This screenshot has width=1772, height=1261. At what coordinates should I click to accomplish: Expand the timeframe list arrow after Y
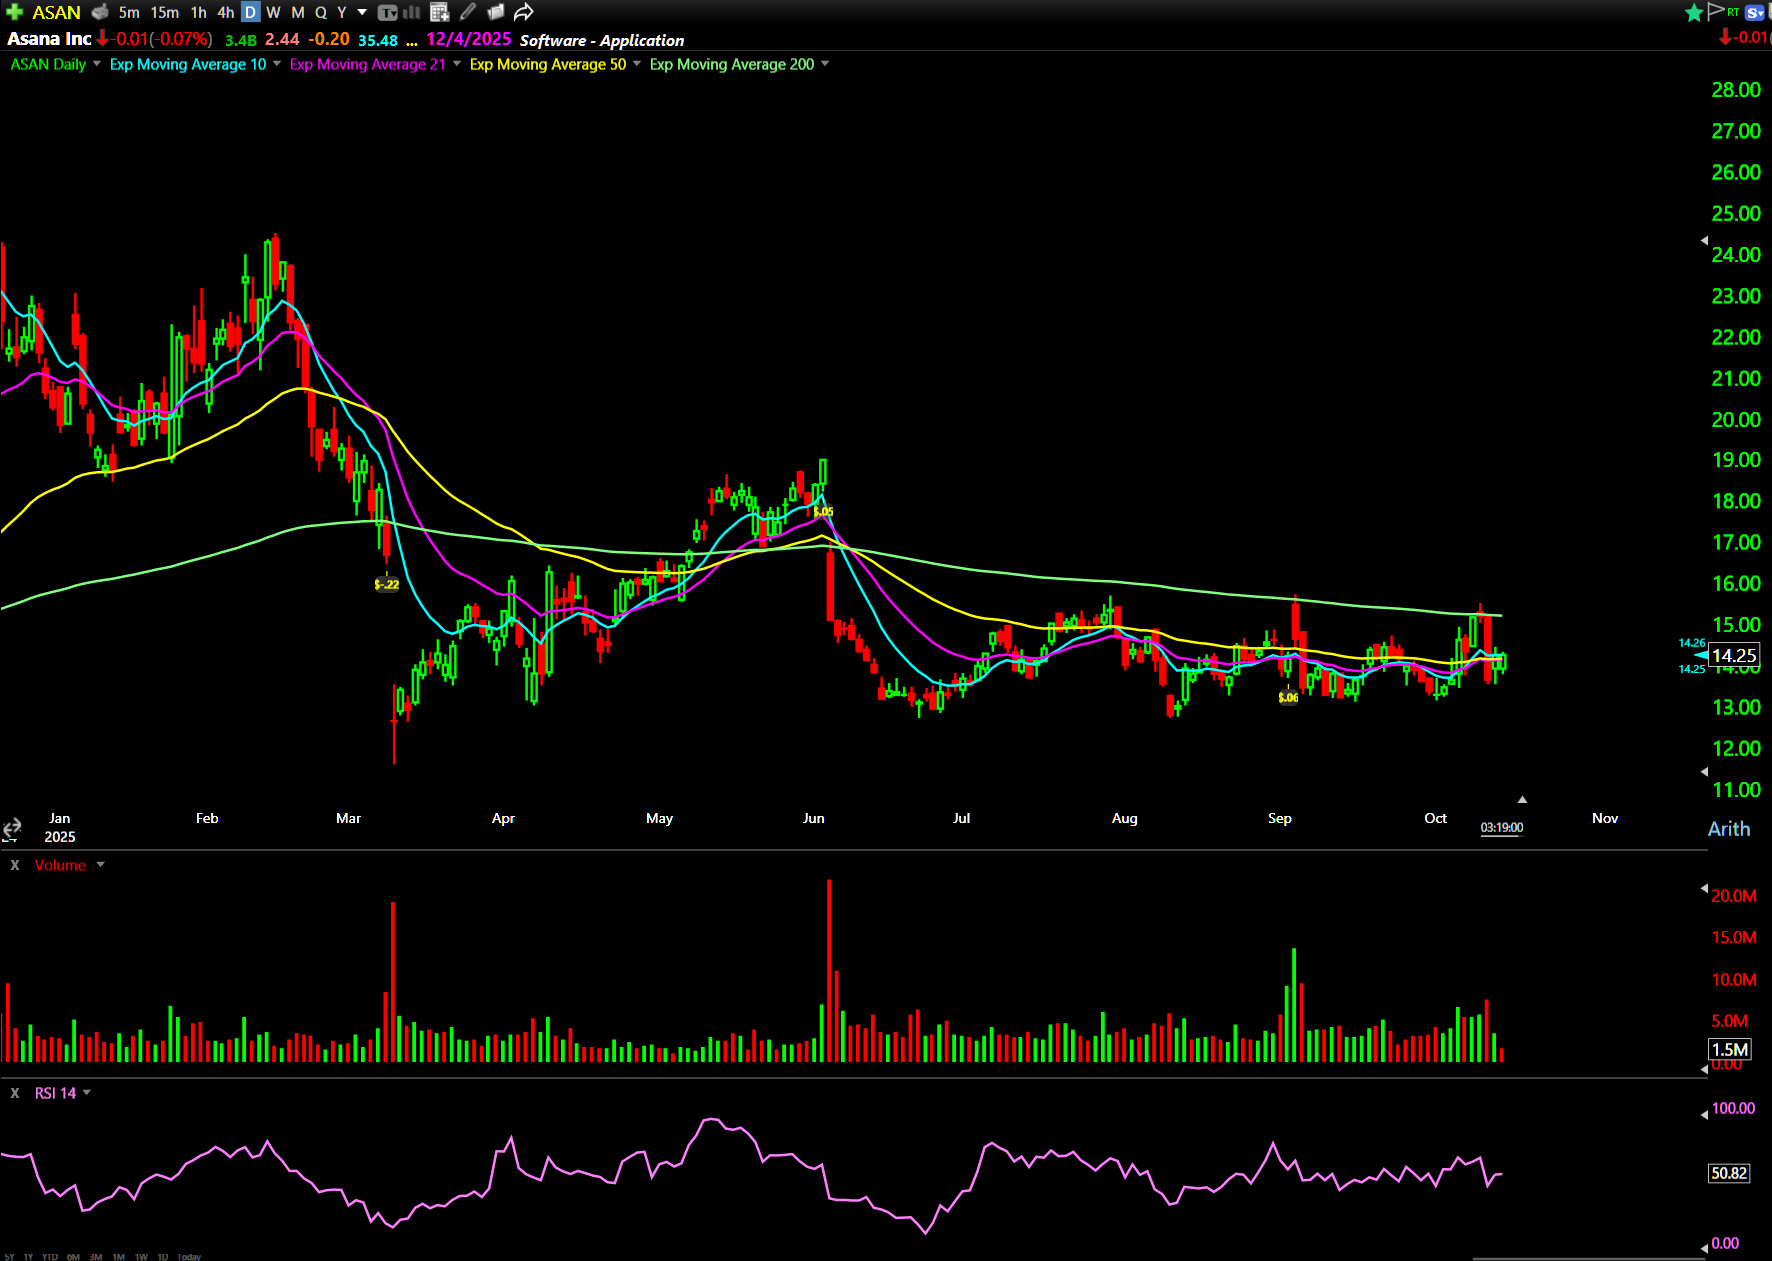[362, 12]
